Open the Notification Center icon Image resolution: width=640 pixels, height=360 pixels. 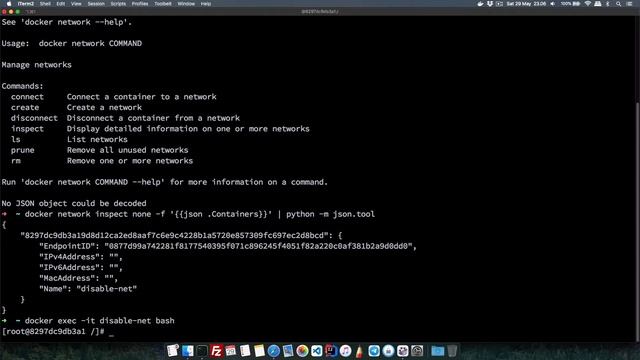[x=629, y=4]
